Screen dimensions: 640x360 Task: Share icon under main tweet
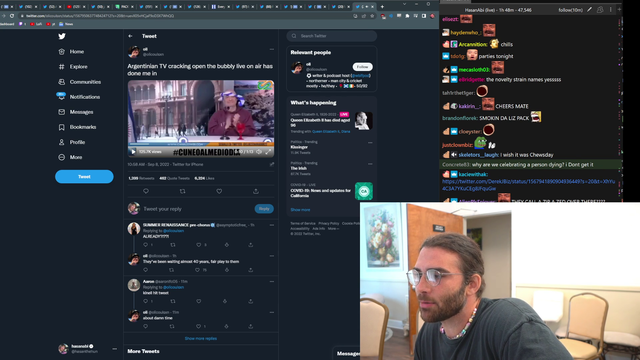pyautogui.click(x=256, y=191)
